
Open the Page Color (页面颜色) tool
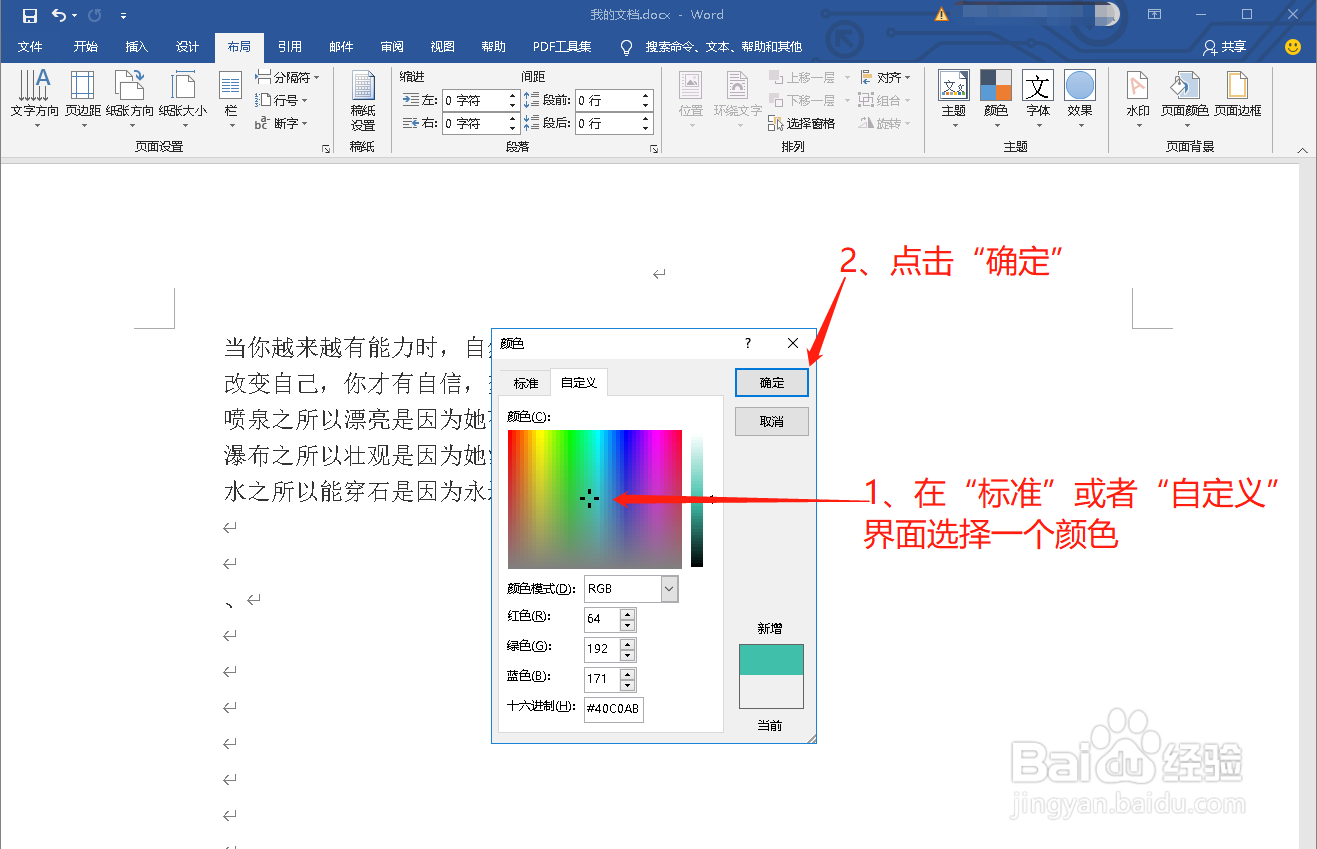pos(1185,98)
